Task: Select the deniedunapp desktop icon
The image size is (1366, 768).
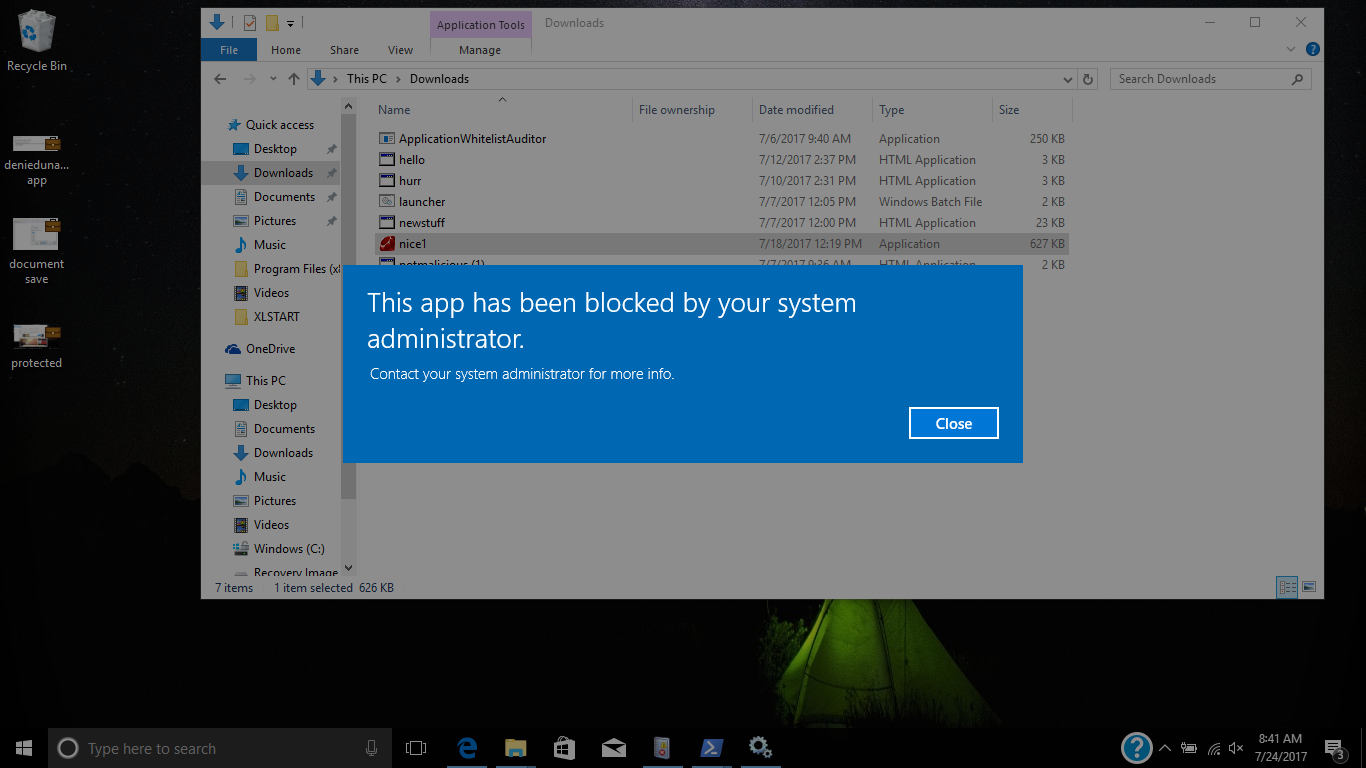Action: coord(37,160)
